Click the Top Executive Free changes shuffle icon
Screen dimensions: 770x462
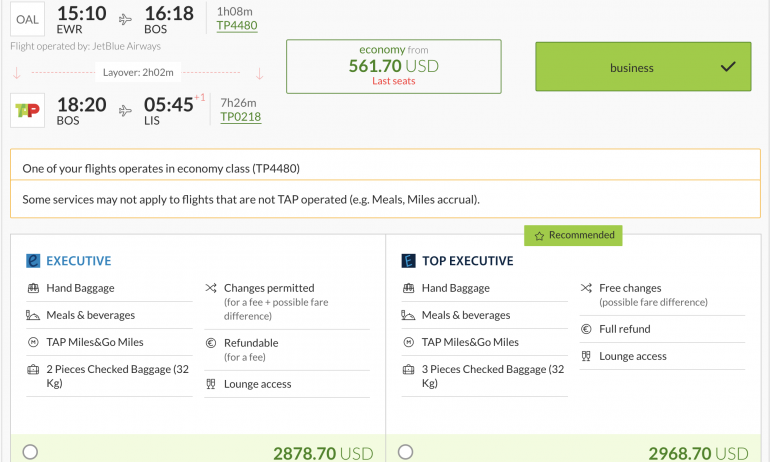point(586,288)
